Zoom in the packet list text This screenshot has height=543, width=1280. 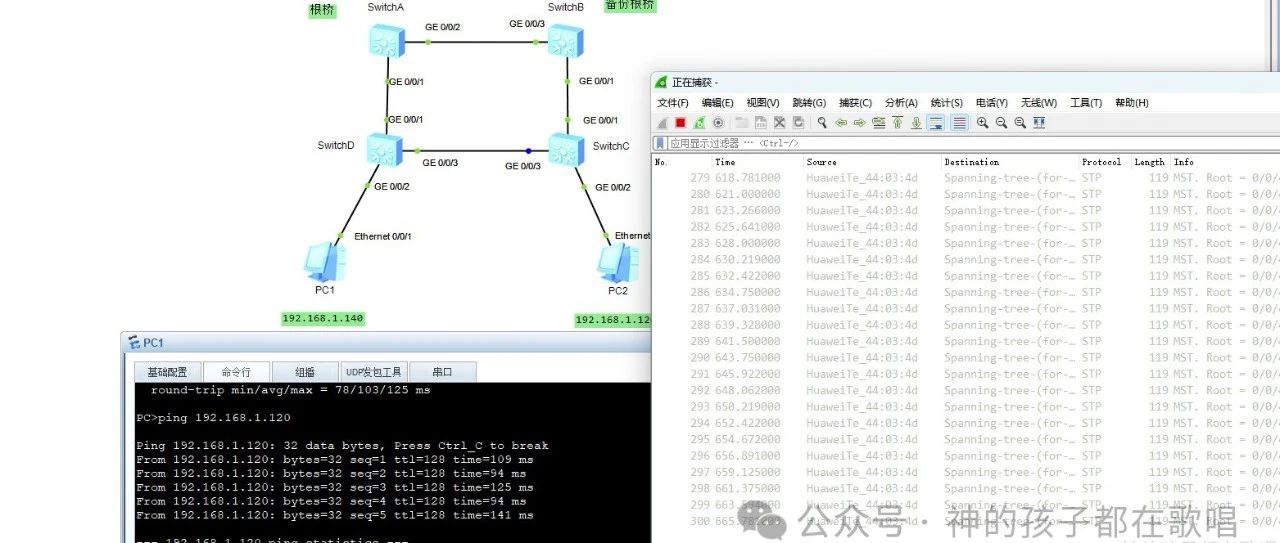[x=983, y=123]
